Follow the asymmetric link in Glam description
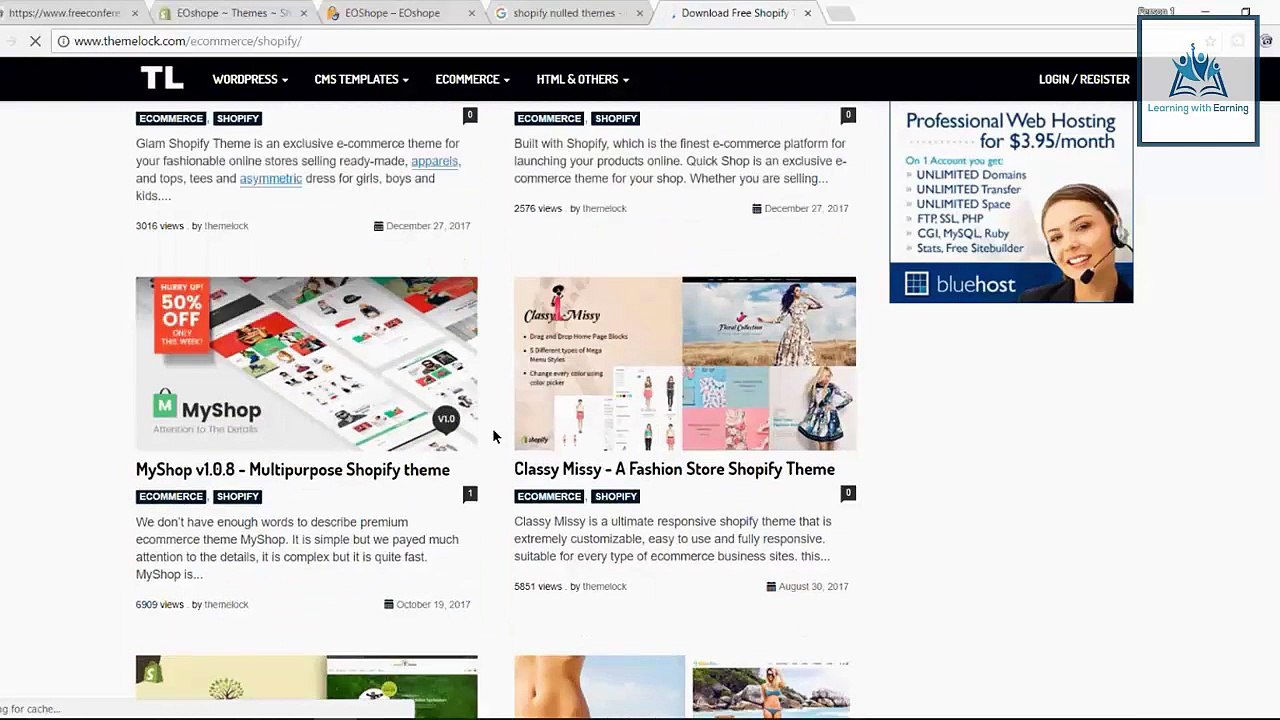The height and width of the screenshot is (720, 1280). [x=271, y=178]
